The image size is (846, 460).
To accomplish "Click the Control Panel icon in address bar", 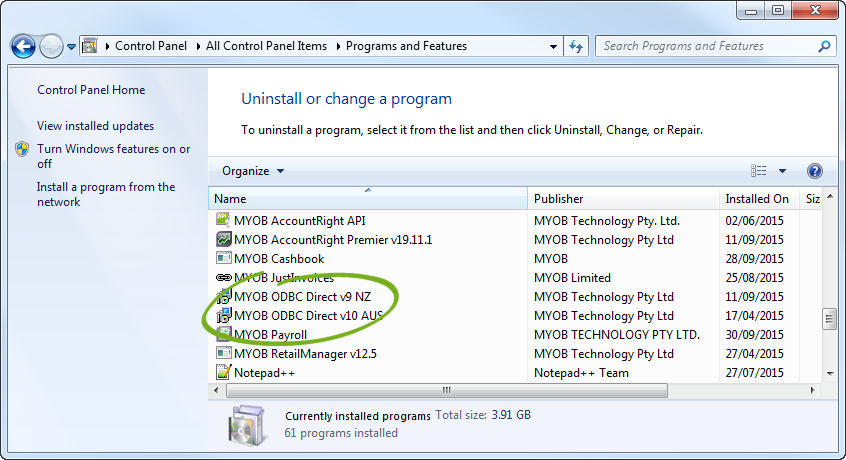I will tap(90, 46).
